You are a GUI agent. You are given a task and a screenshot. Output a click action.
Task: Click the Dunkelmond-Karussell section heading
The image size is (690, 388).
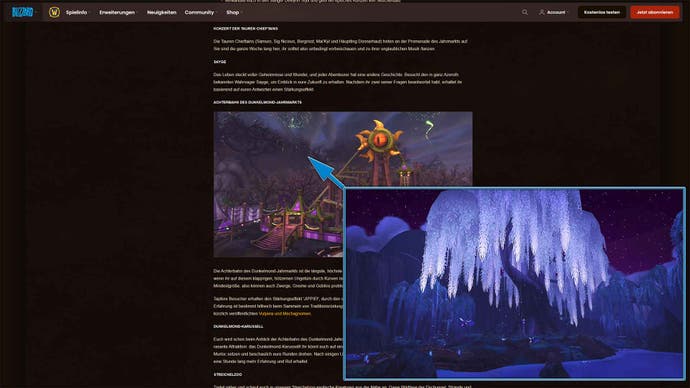239,326
